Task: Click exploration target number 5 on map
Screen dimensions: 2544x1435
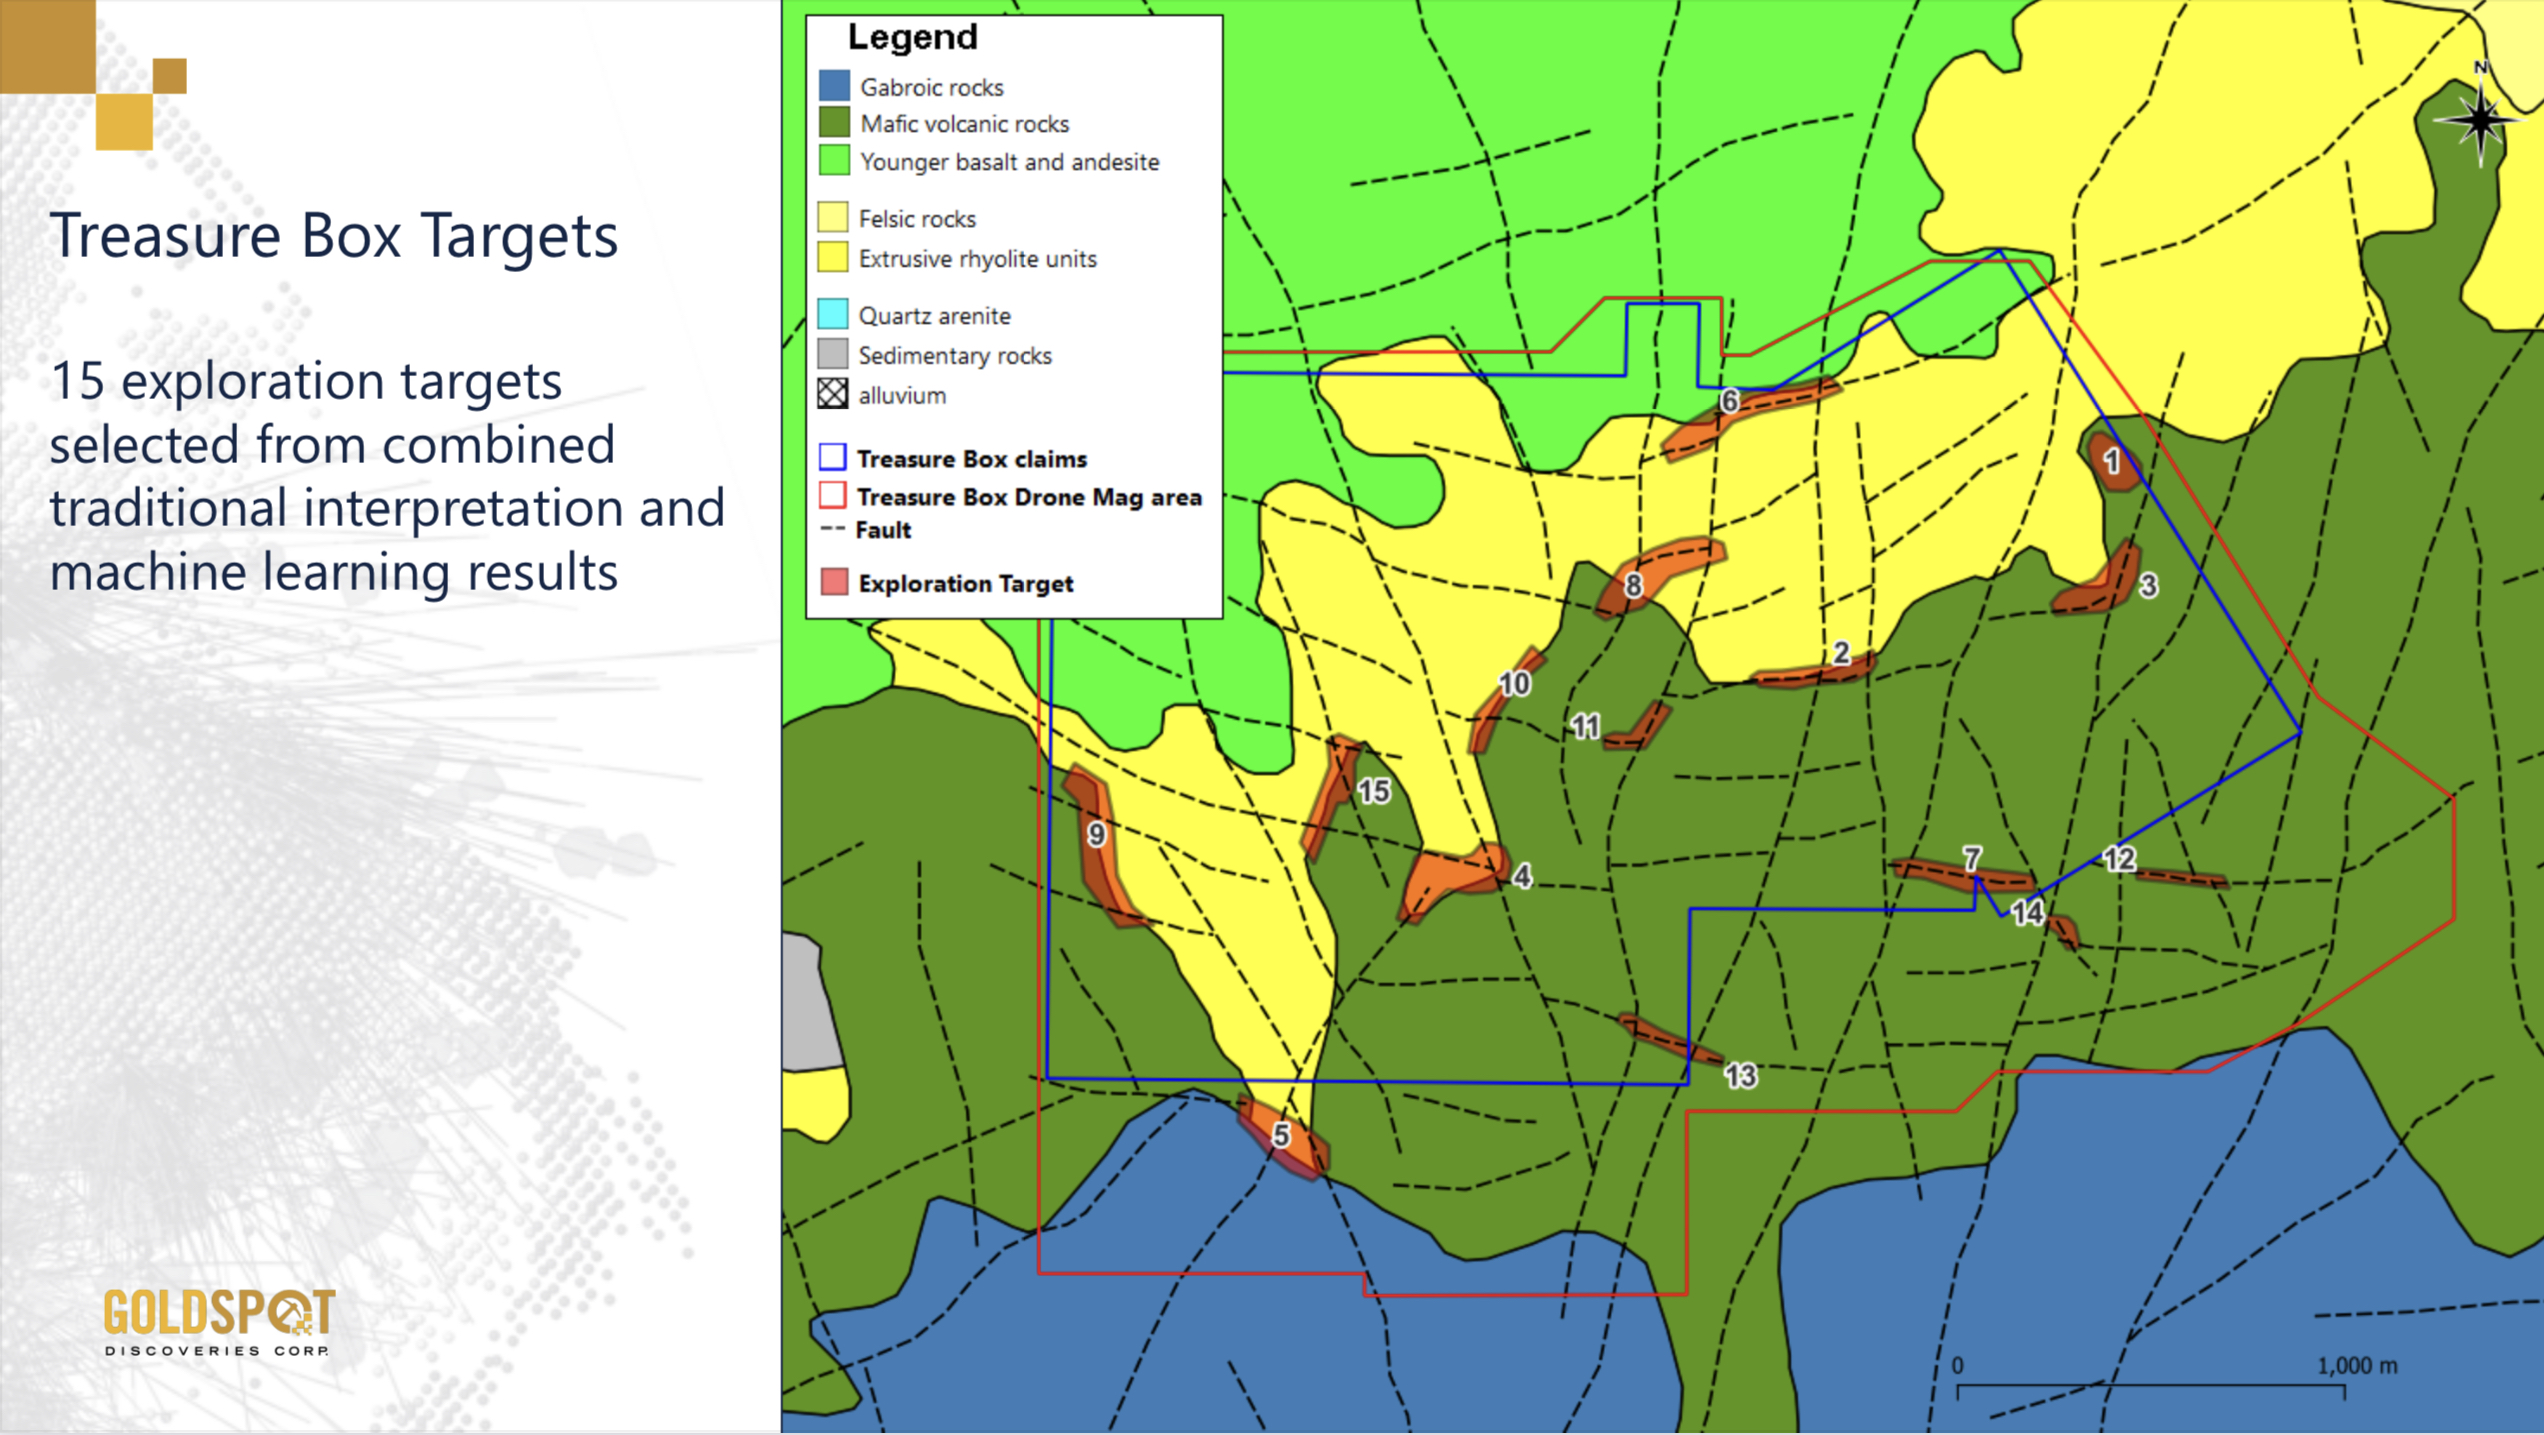Action: (1281, 1135)
